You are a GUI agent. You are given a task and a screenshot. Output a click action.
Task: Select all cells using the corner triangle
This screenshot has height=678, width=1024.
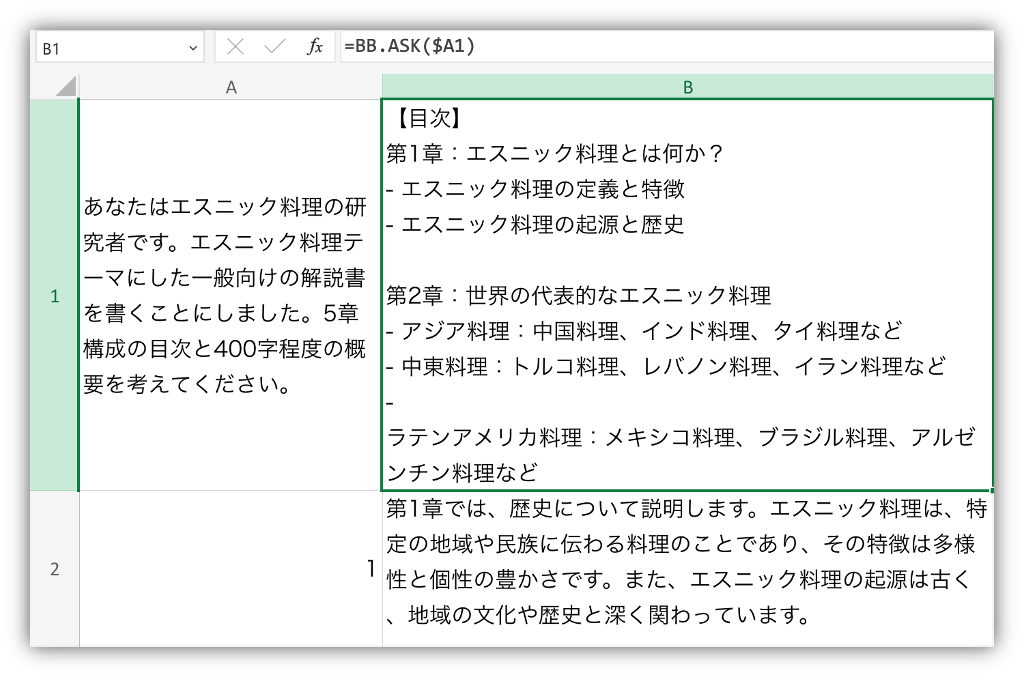(x=65, y=86)
